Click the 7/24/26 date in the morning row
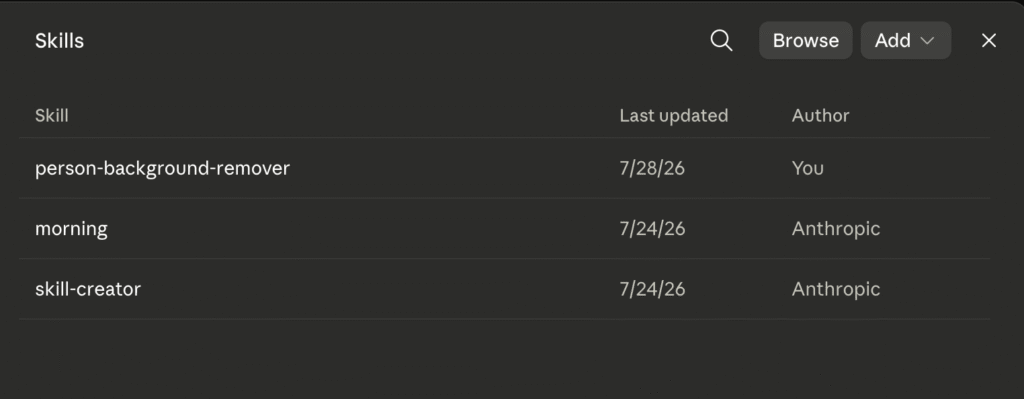1024x399 pixels. (652, 229)
